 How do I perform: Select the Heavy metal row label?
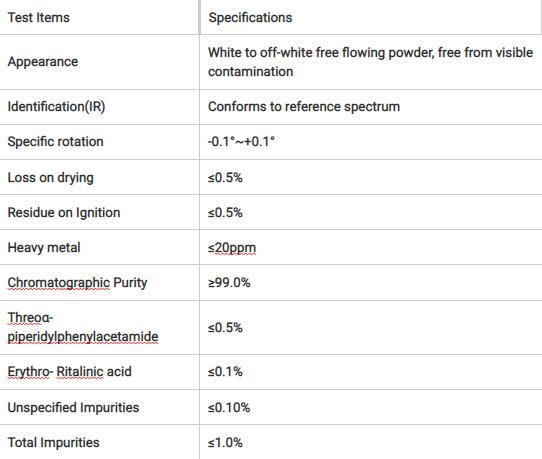click(44, 247)
